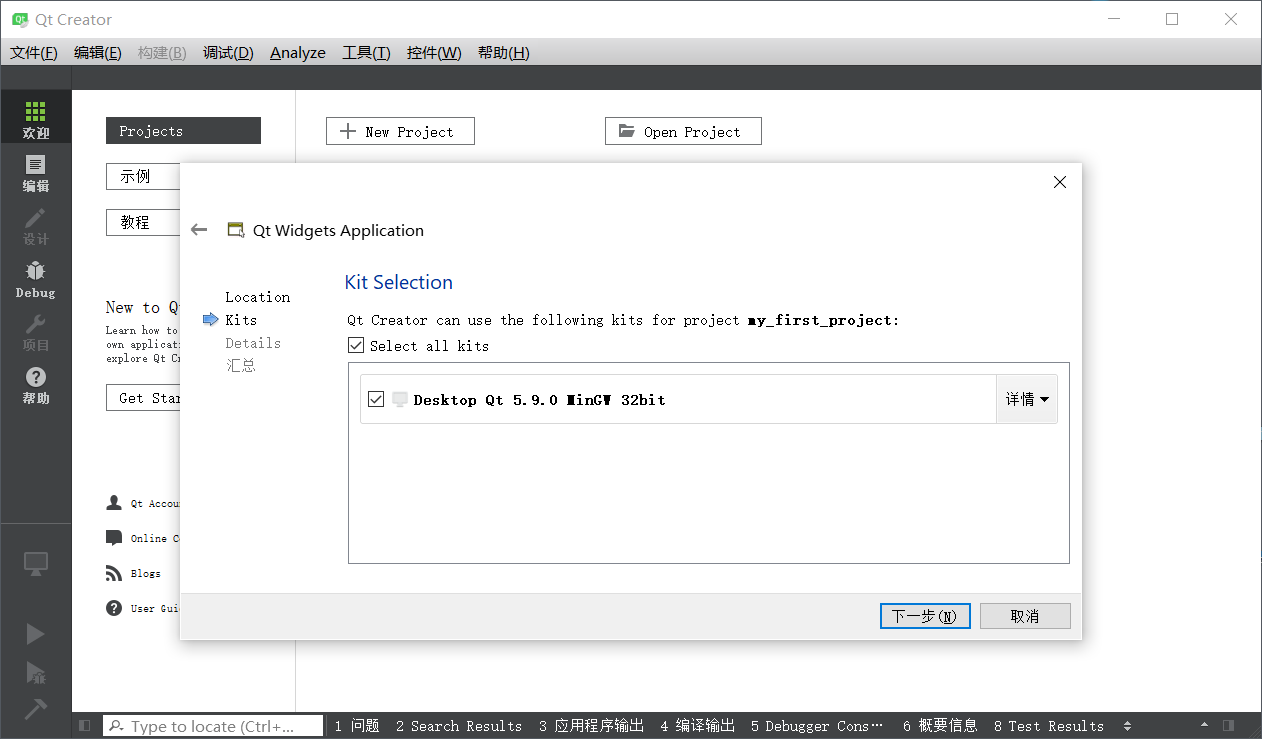Open Debug mode in the sidebar

[x=35, y=277]
